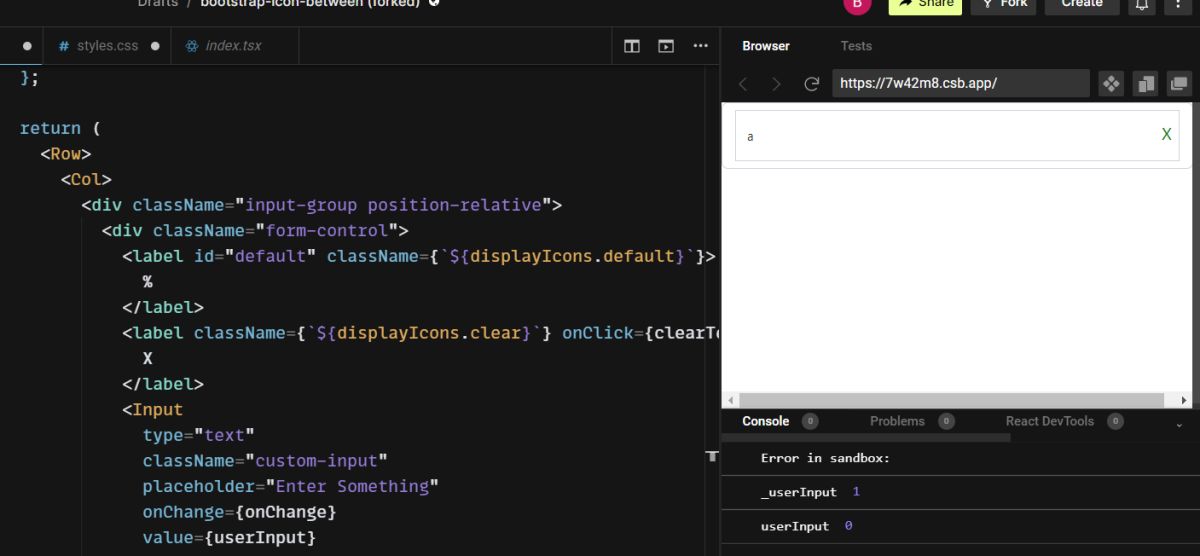Refresh the preview browser
This screenshot has width=1200, height=556.
point(812,84)
